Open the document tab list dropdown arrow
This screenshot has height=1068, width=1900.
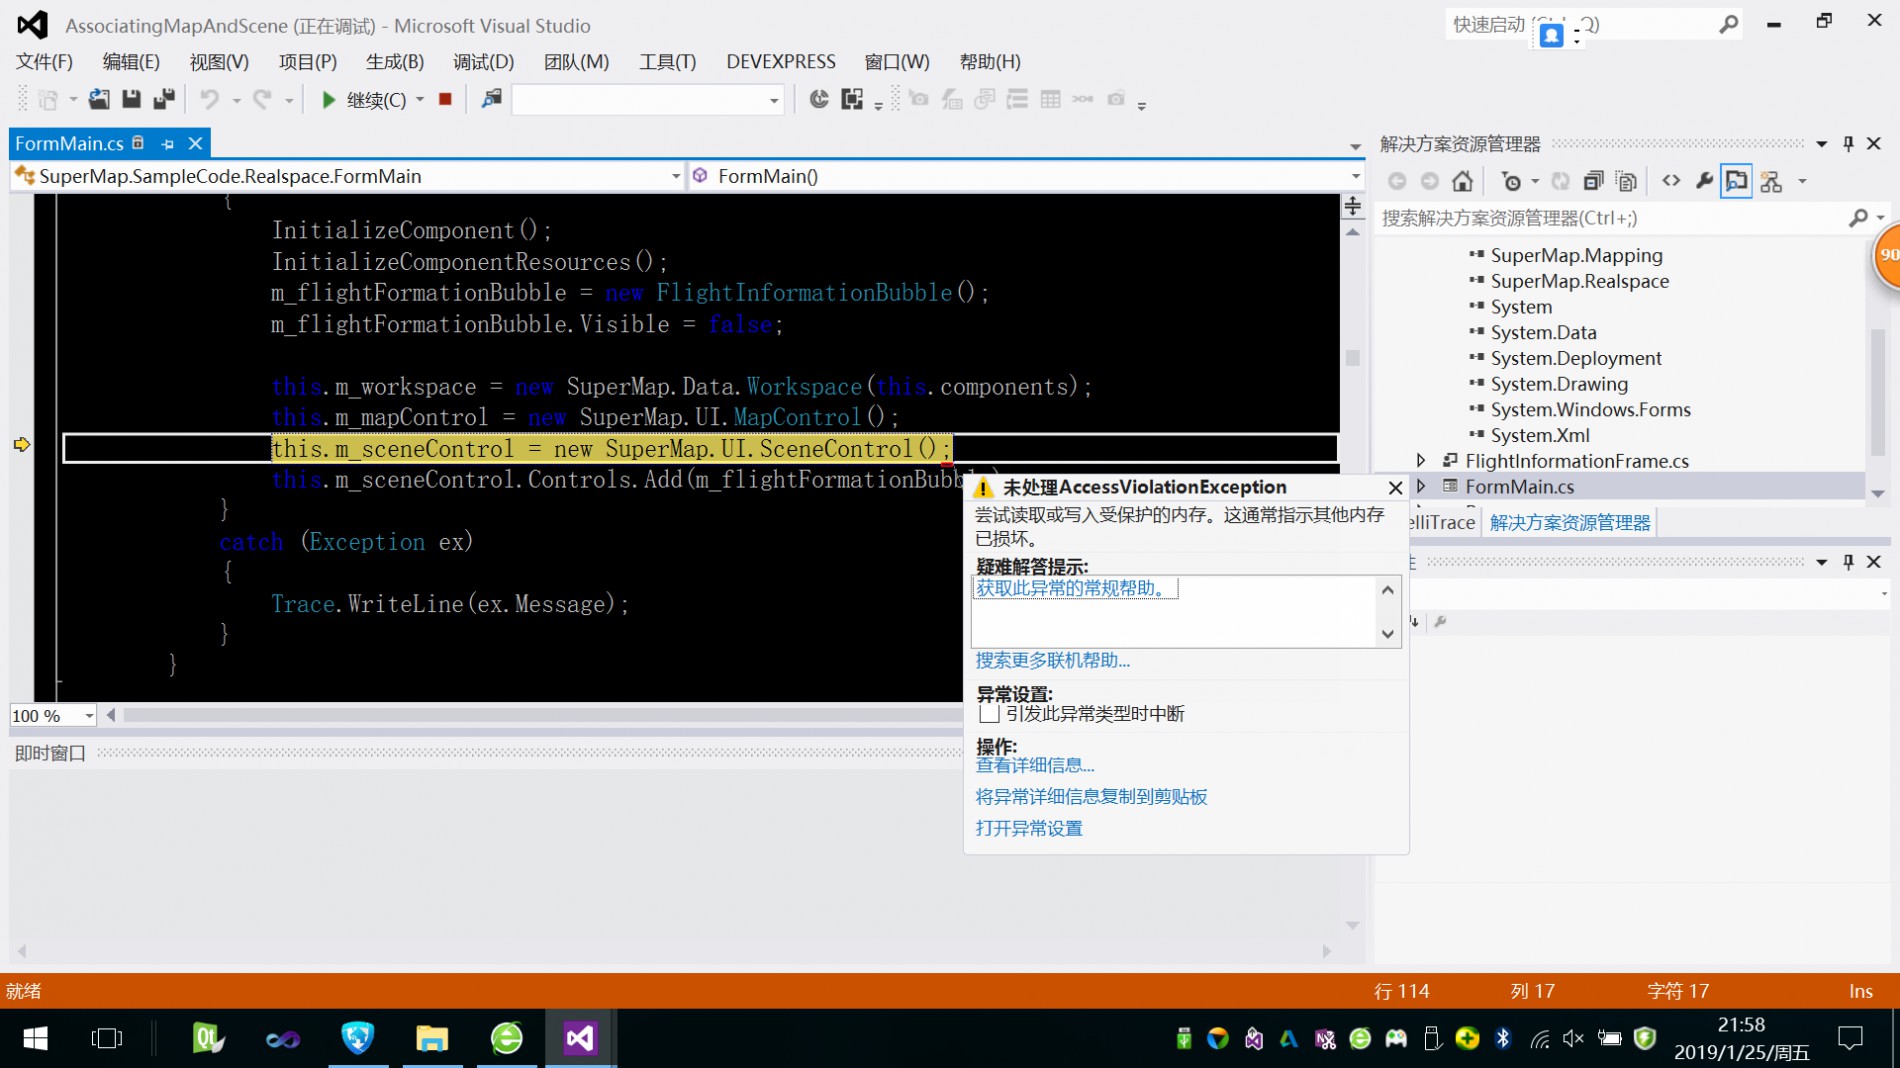tap(1355, 146)
